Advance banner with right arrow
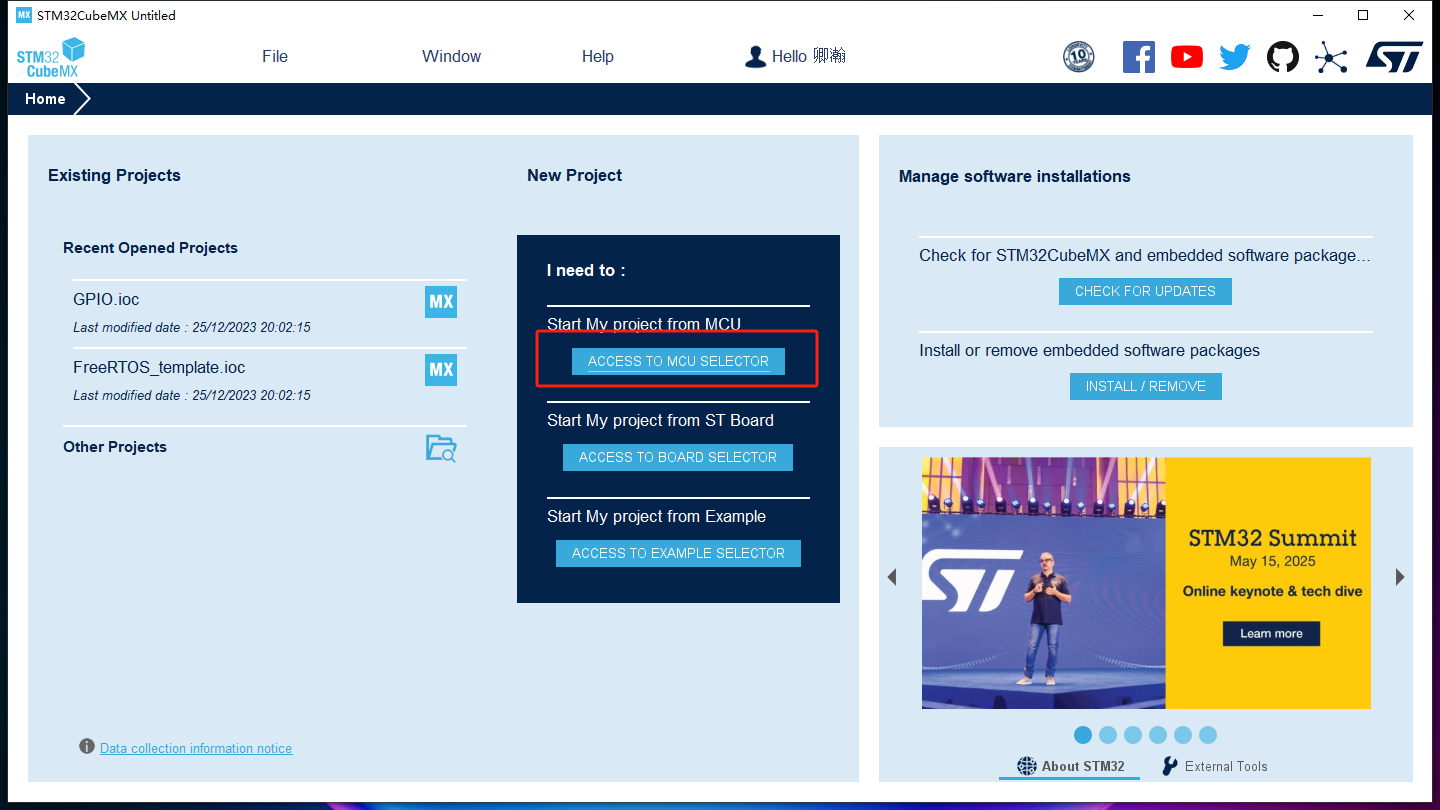The image size is (1440, 810). [x=1400, y=577]
